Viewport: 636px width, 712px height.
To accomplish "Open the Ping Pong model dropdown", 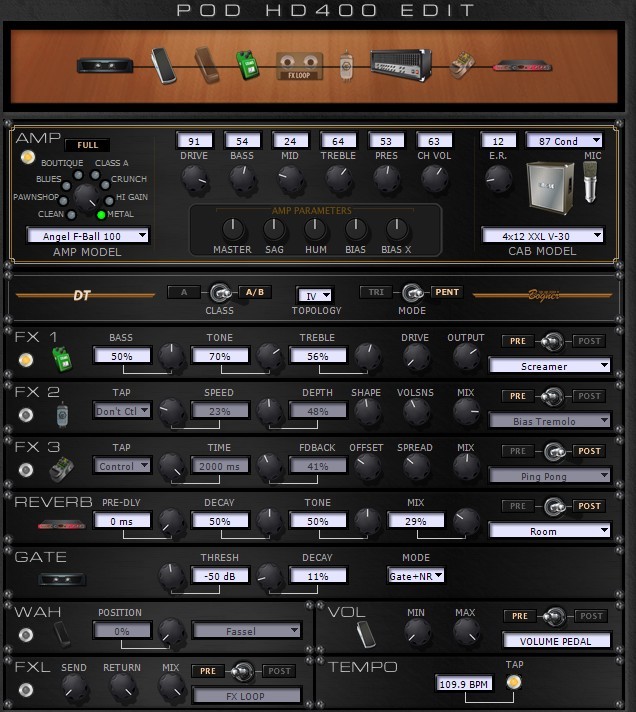I will [x=549, y=476].
